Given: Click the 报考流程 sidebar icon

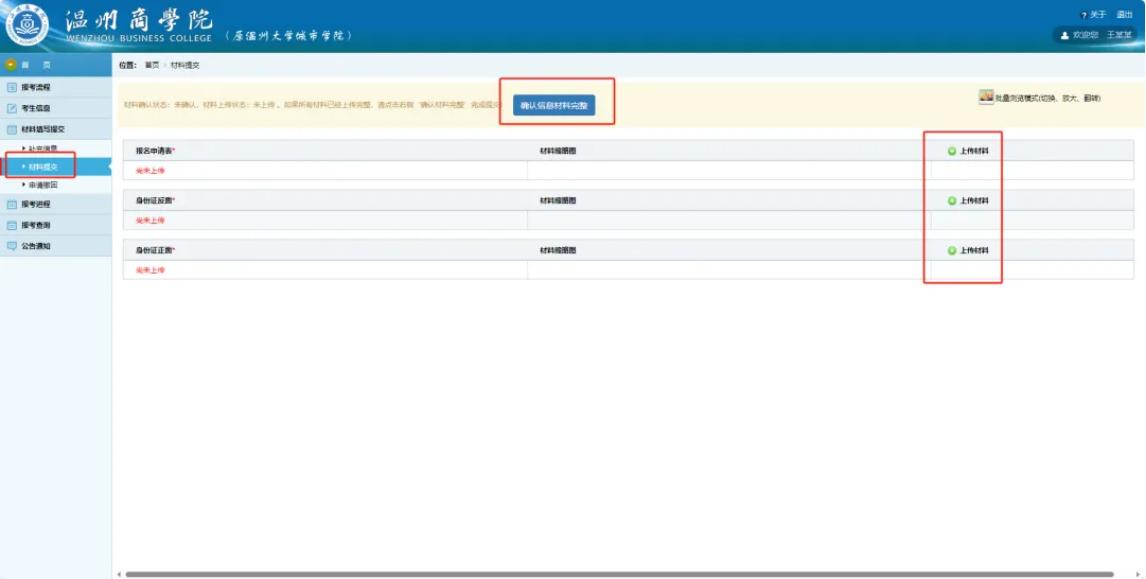Looking at the screenshot, I should (x=12, y=88).
